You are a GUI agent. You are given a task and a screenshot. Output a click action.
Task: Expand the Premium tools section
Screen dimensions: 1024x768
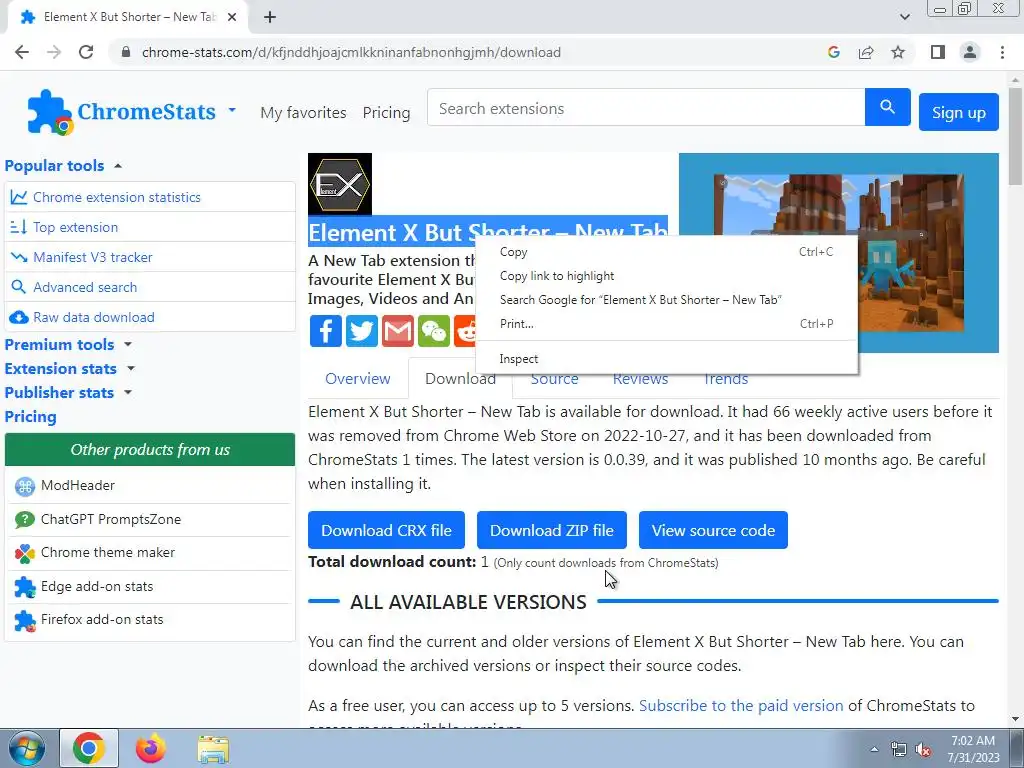[68, 344]
